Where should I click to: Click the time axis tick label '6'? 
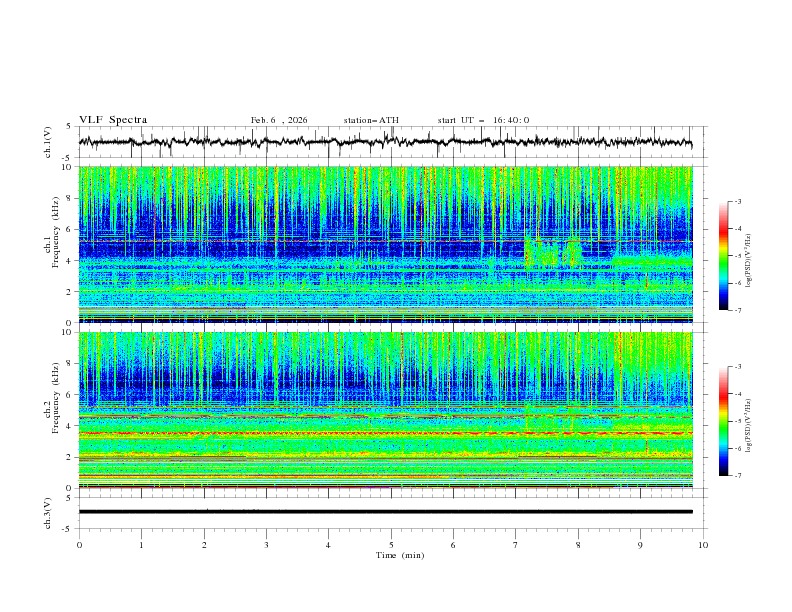click(453, 545)
